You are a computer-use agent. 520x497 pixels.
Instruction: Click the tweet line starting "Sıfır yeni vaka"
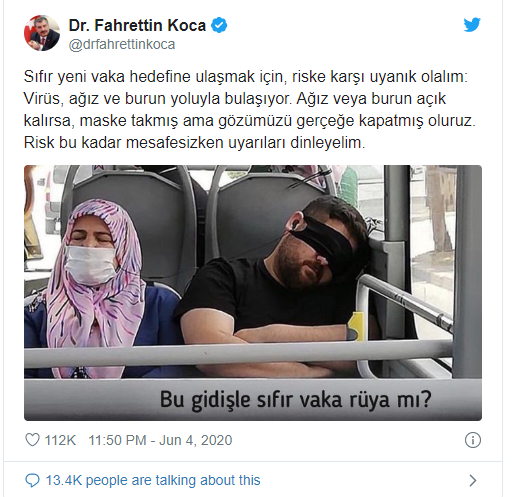click(x=246, y=77)
